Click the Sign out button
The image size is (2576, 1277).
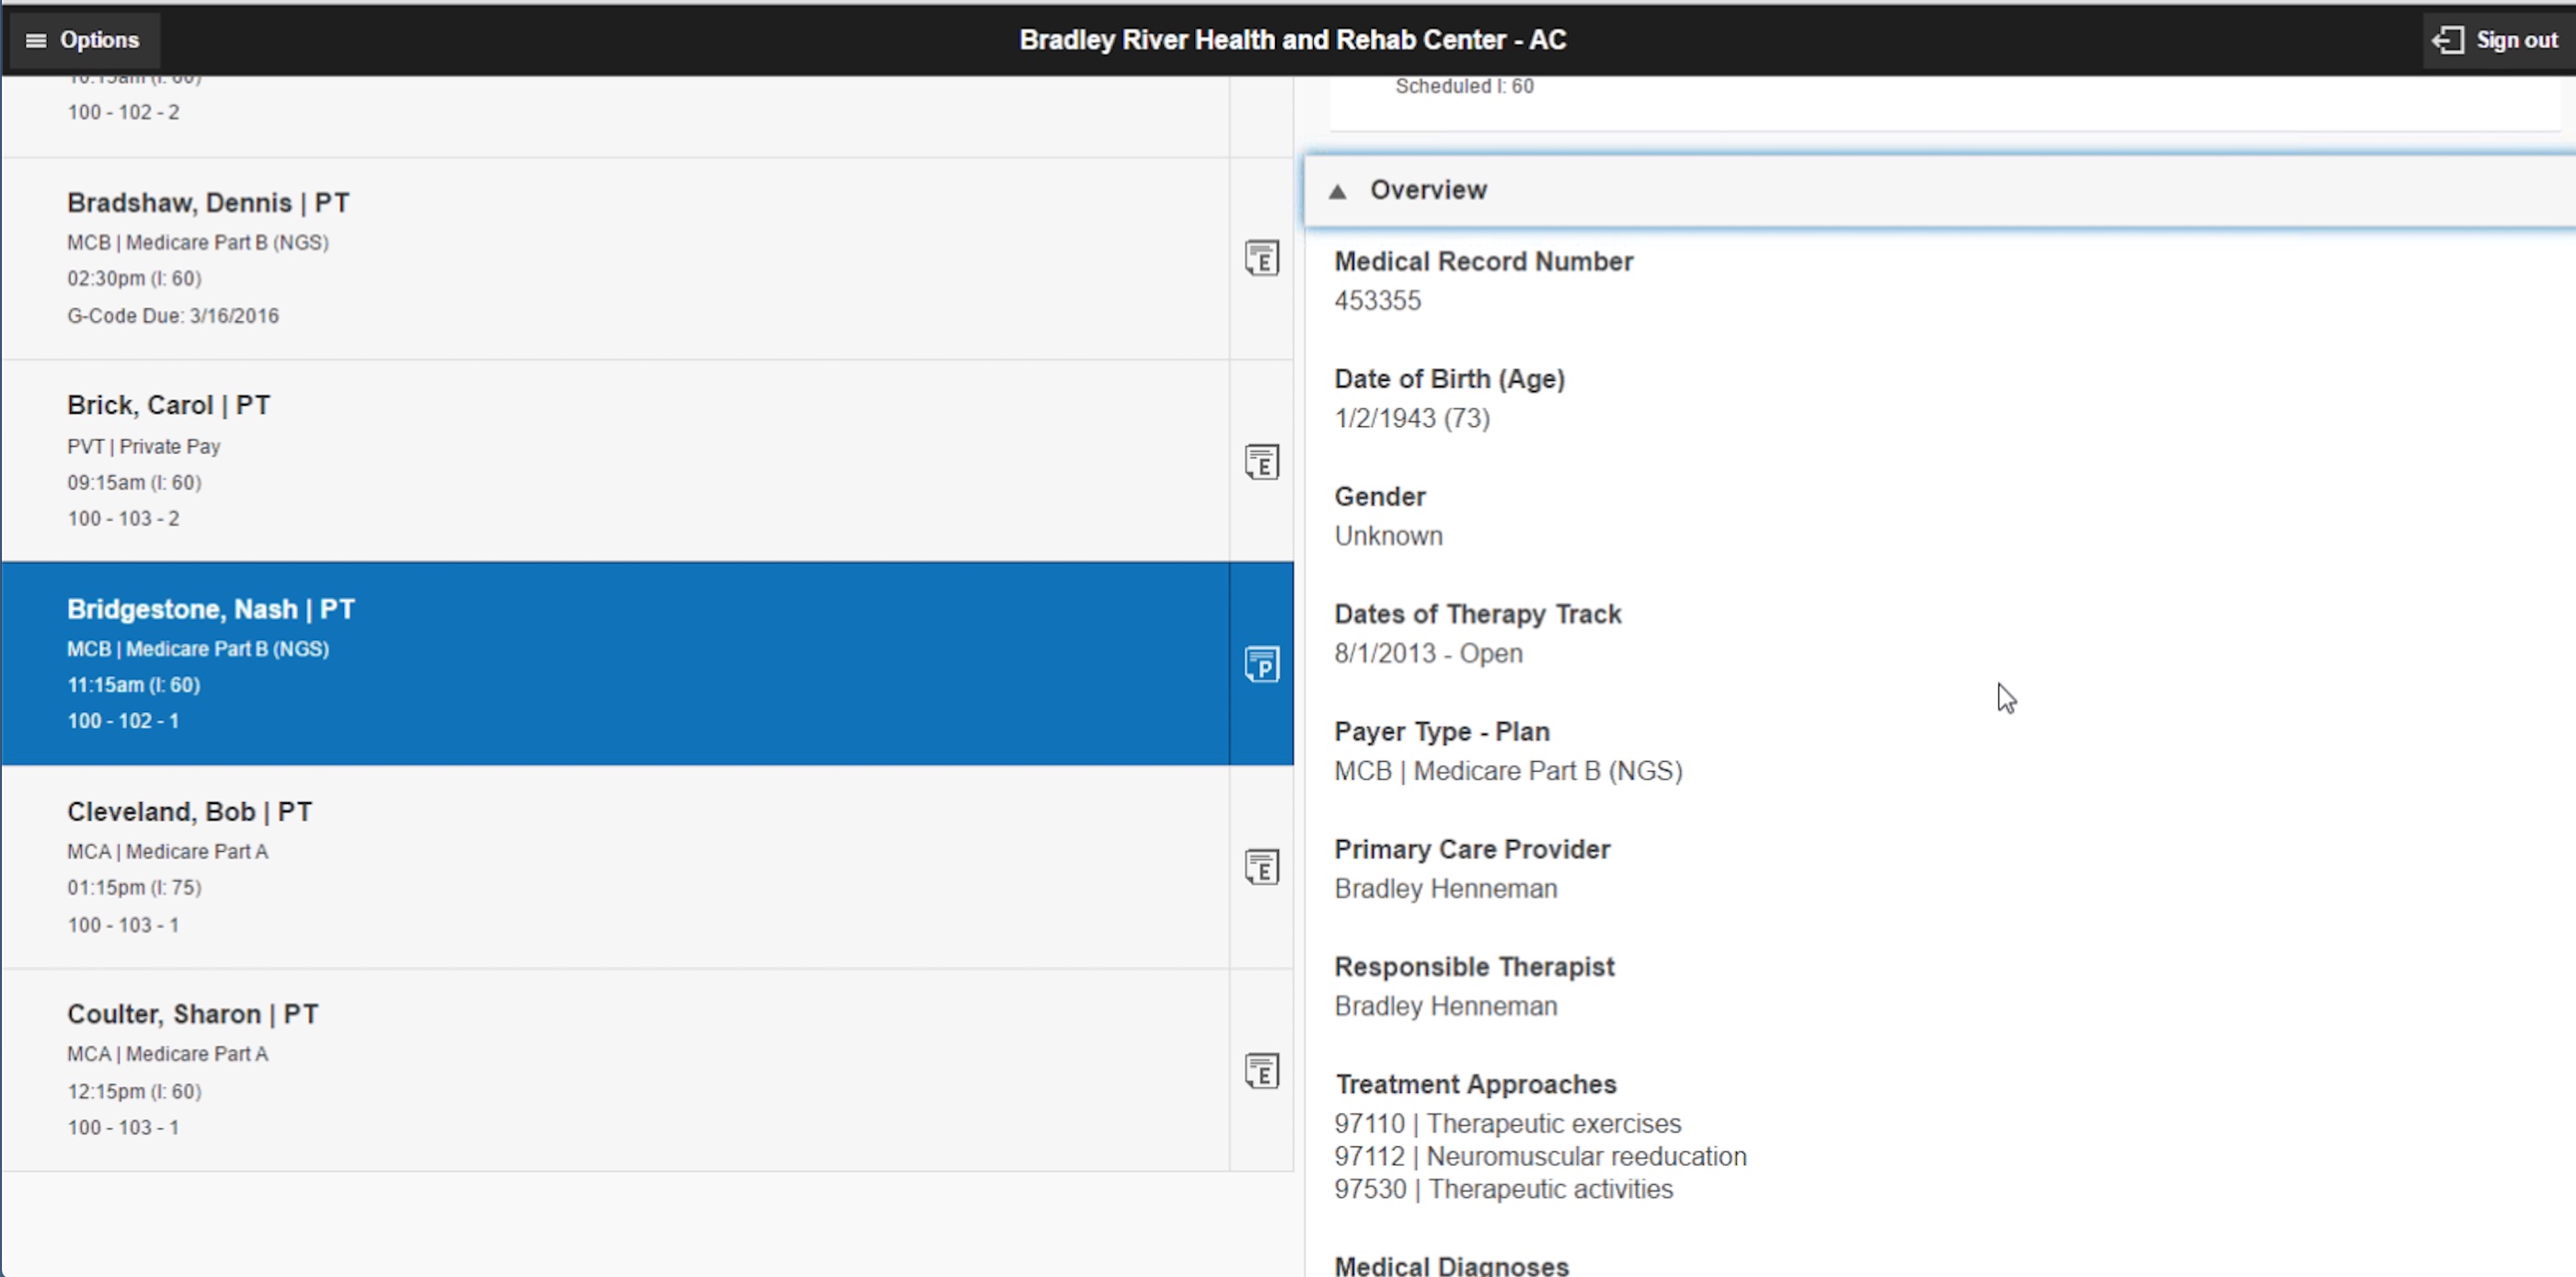coord(2515,40)
